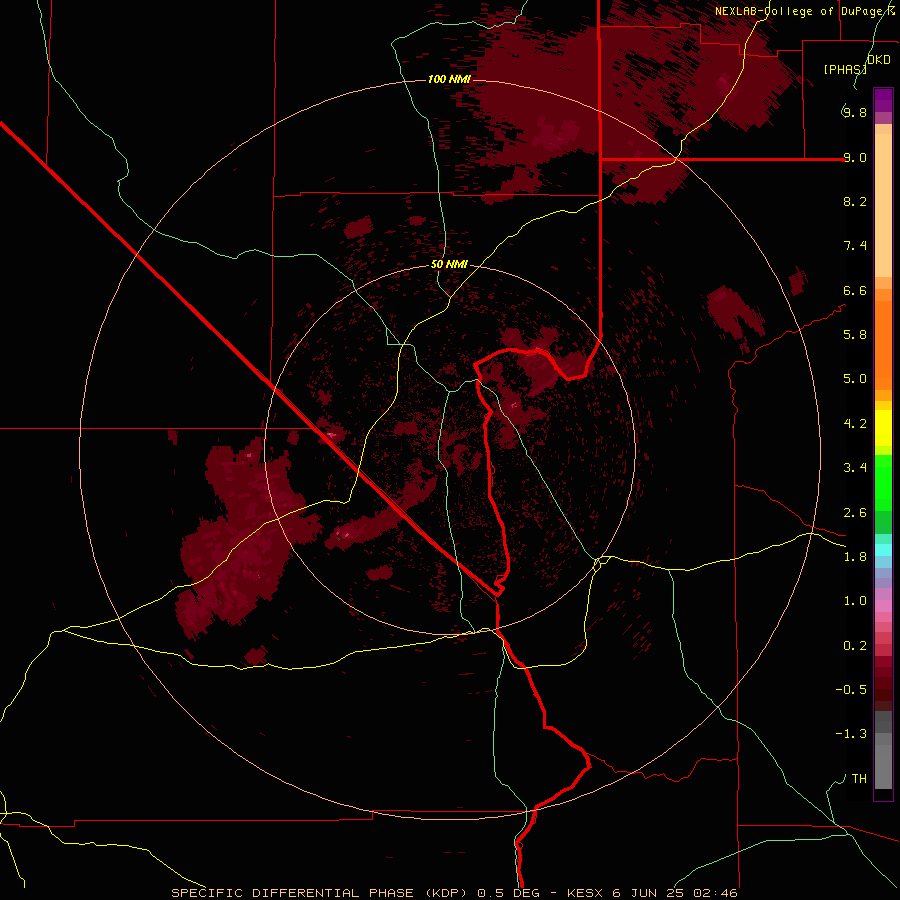Select the 6.6 scale label
The height and width of the screenshot is (900, 900).
coord(855,290)
